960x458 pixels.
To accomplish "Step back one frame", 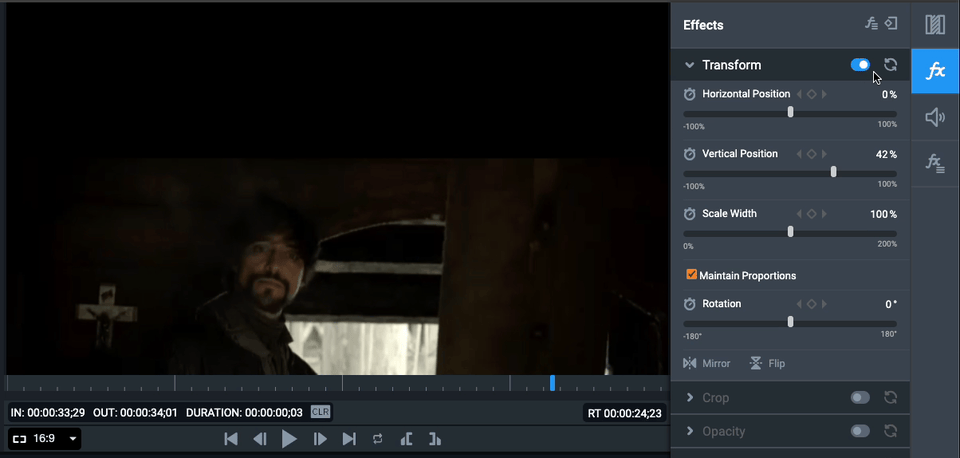I will [x=260, y=439].
